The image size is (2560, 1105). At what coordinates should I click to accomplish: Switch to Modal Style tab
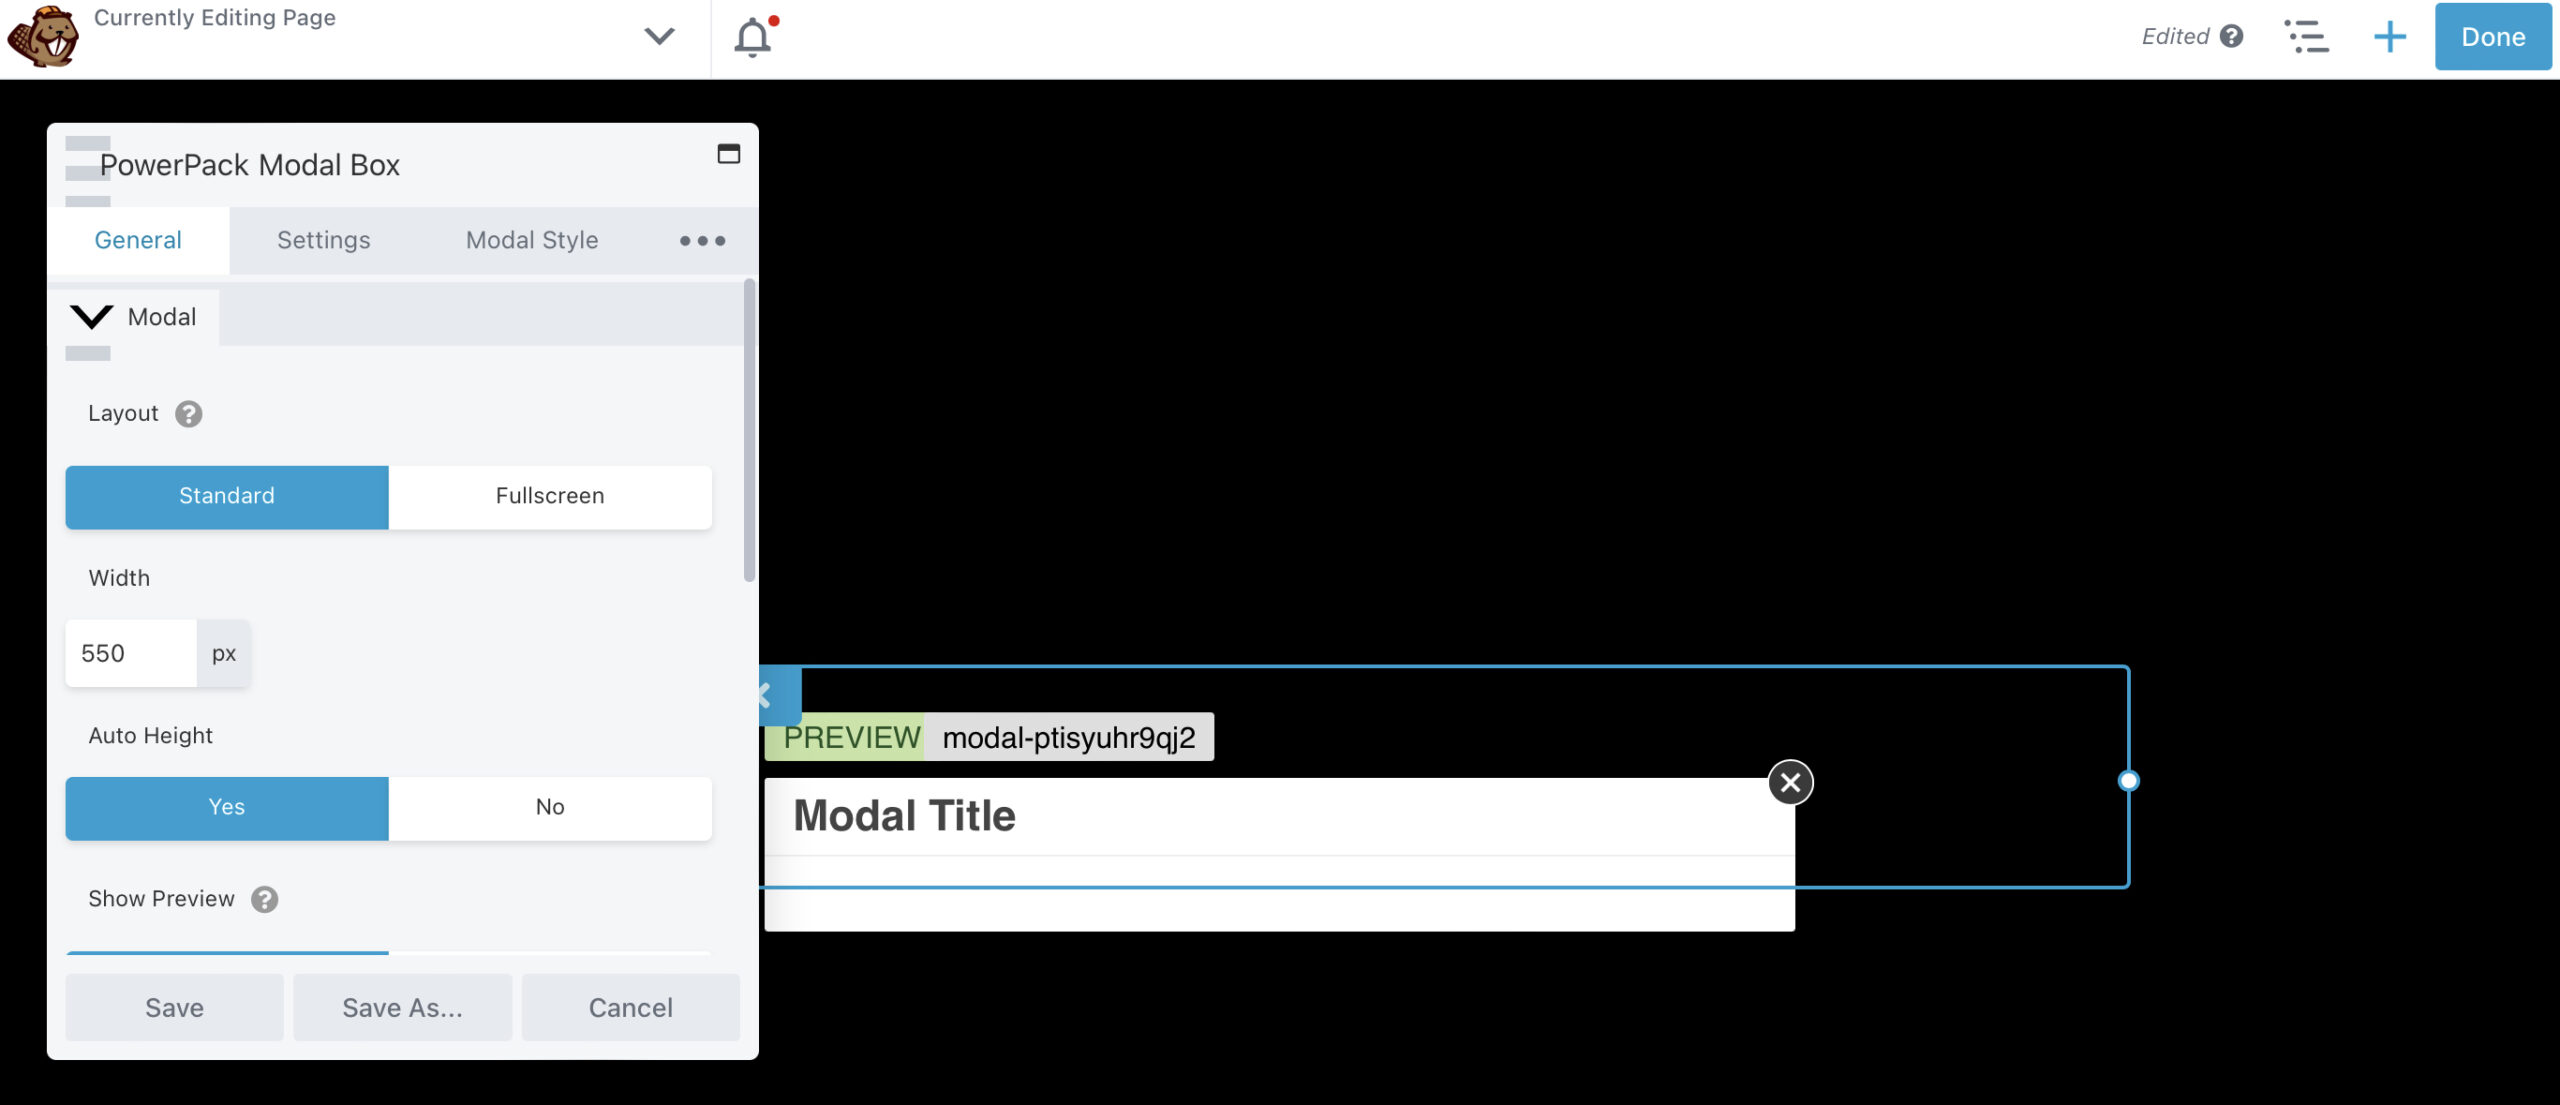[x=531, y=238]
